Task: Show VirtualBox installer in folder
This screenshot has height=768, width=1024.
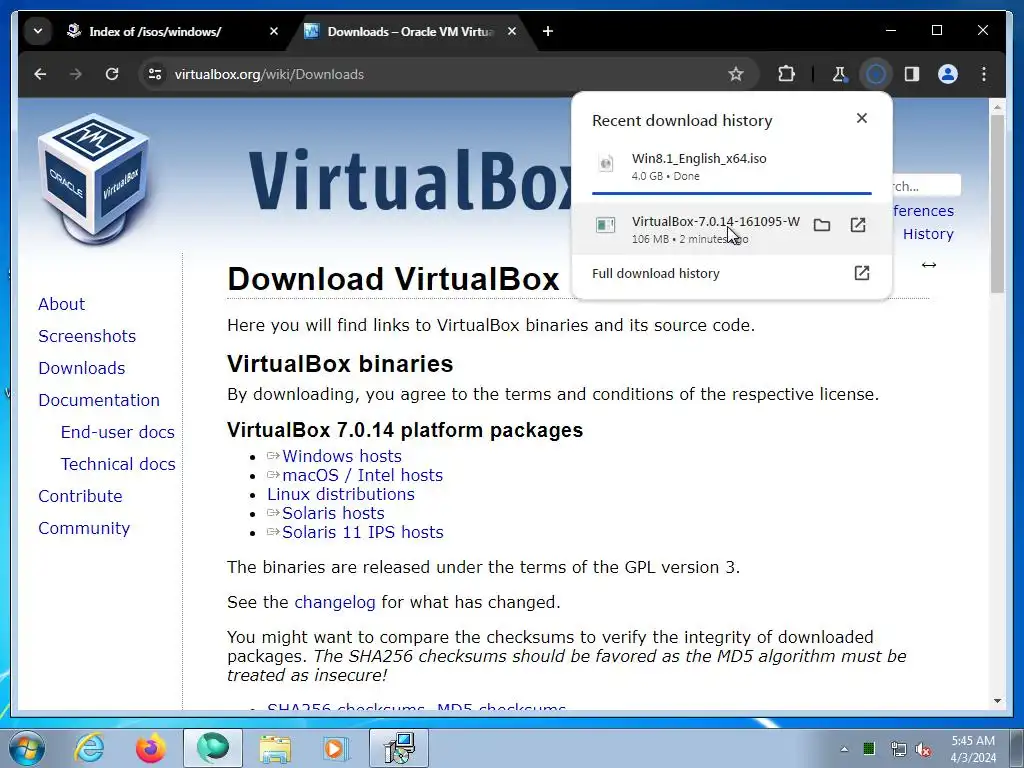Action: pyautogui.click(x=822, y=225)
